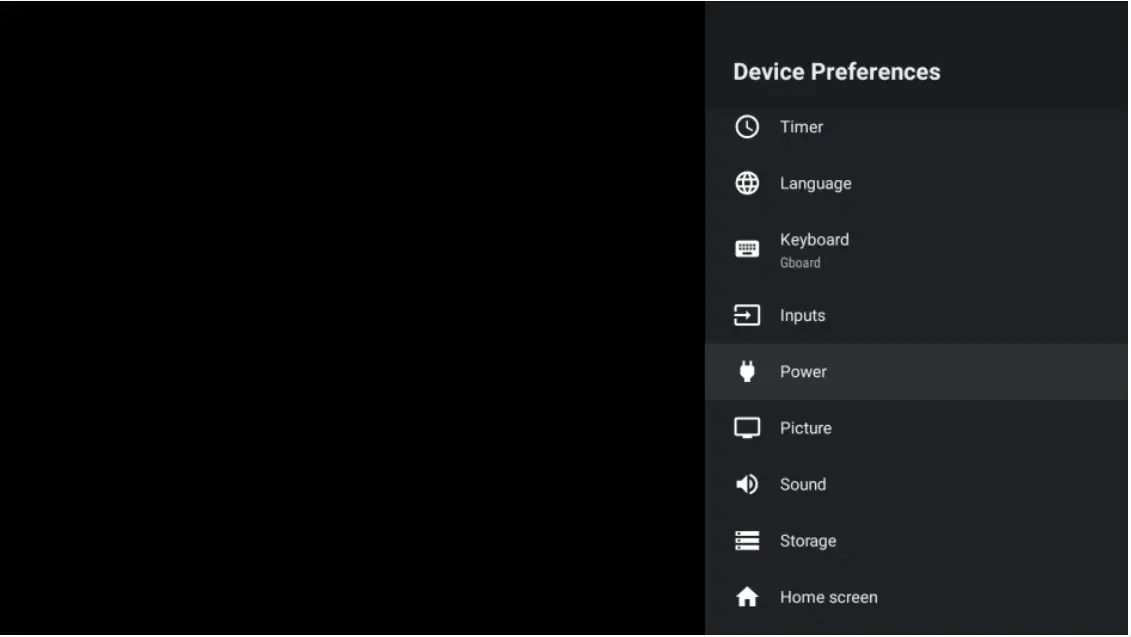
Task: Click the clock icon beside Timer
Action: [x=747, y=127]
